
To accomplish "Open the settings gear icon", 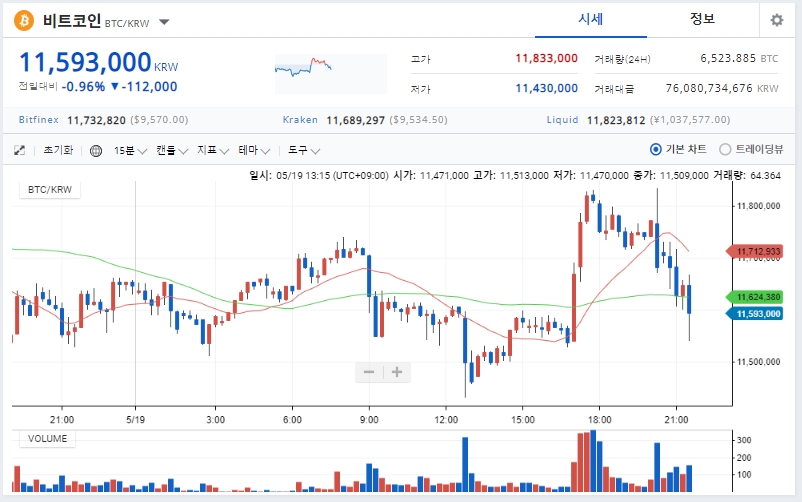I will point(776,20).
